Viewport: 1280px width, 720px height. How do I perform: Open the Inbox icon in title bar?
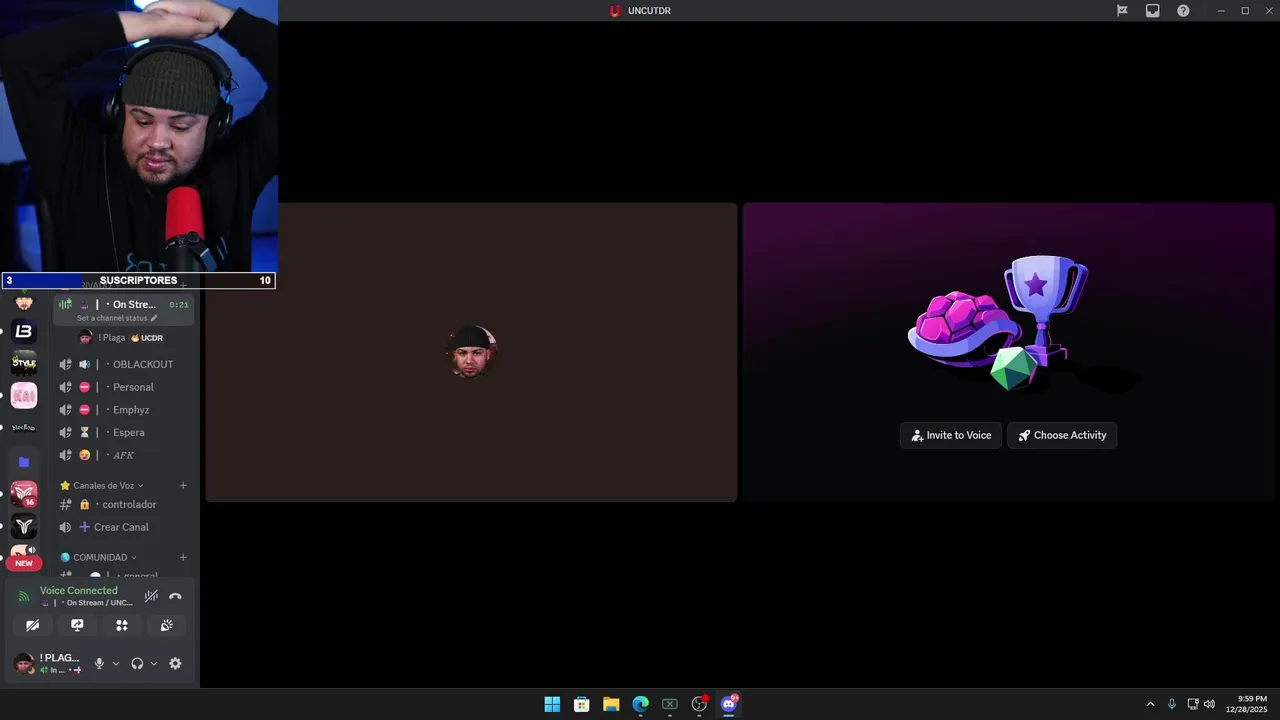tap(1152, 11)
